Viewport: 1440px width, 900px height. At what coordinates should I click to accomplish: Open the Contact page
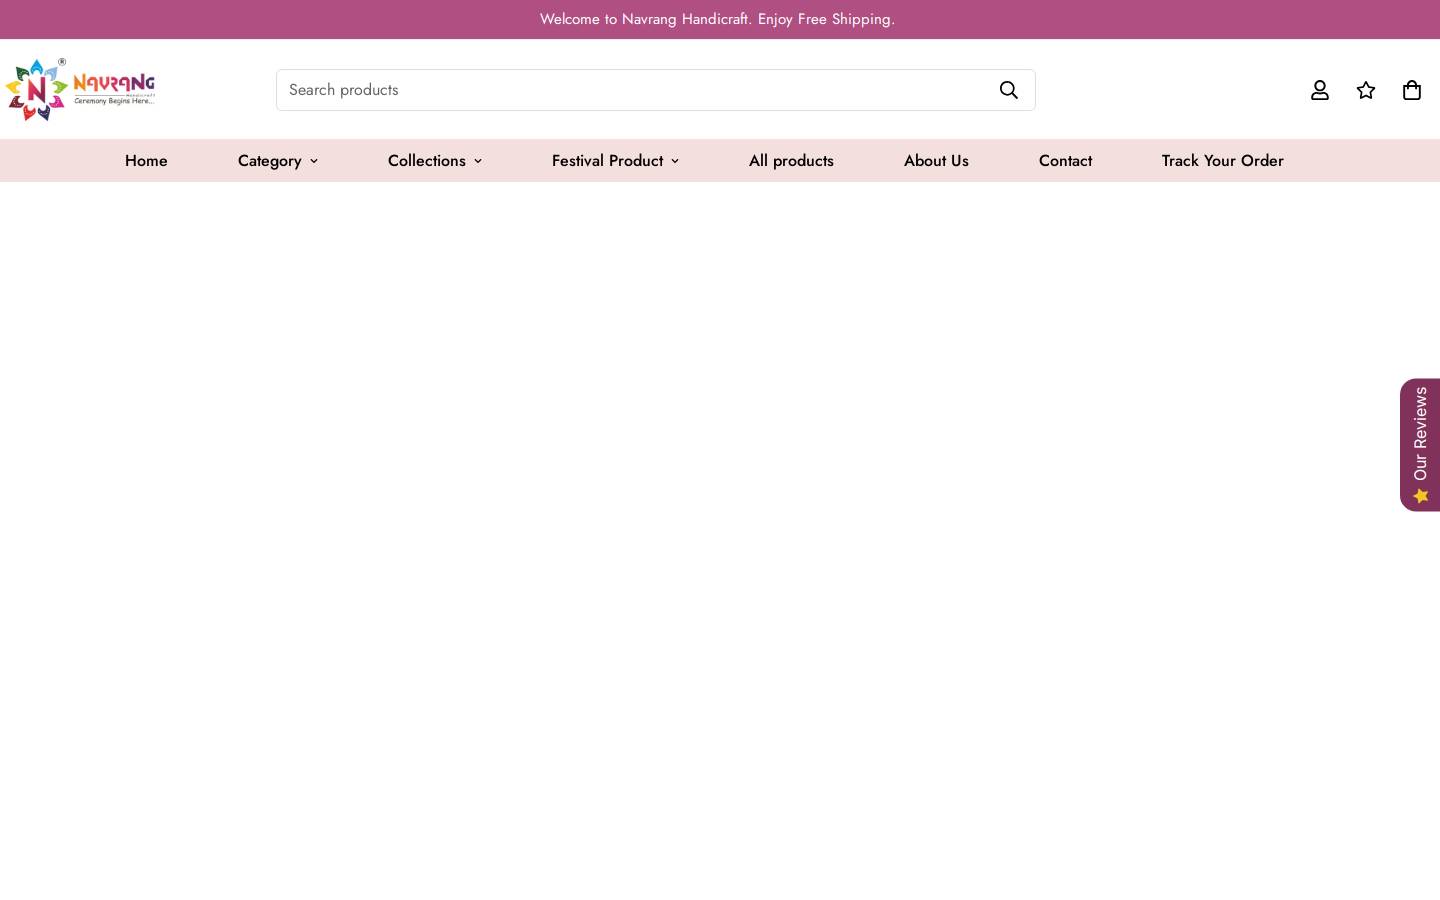pos(1065,161)
